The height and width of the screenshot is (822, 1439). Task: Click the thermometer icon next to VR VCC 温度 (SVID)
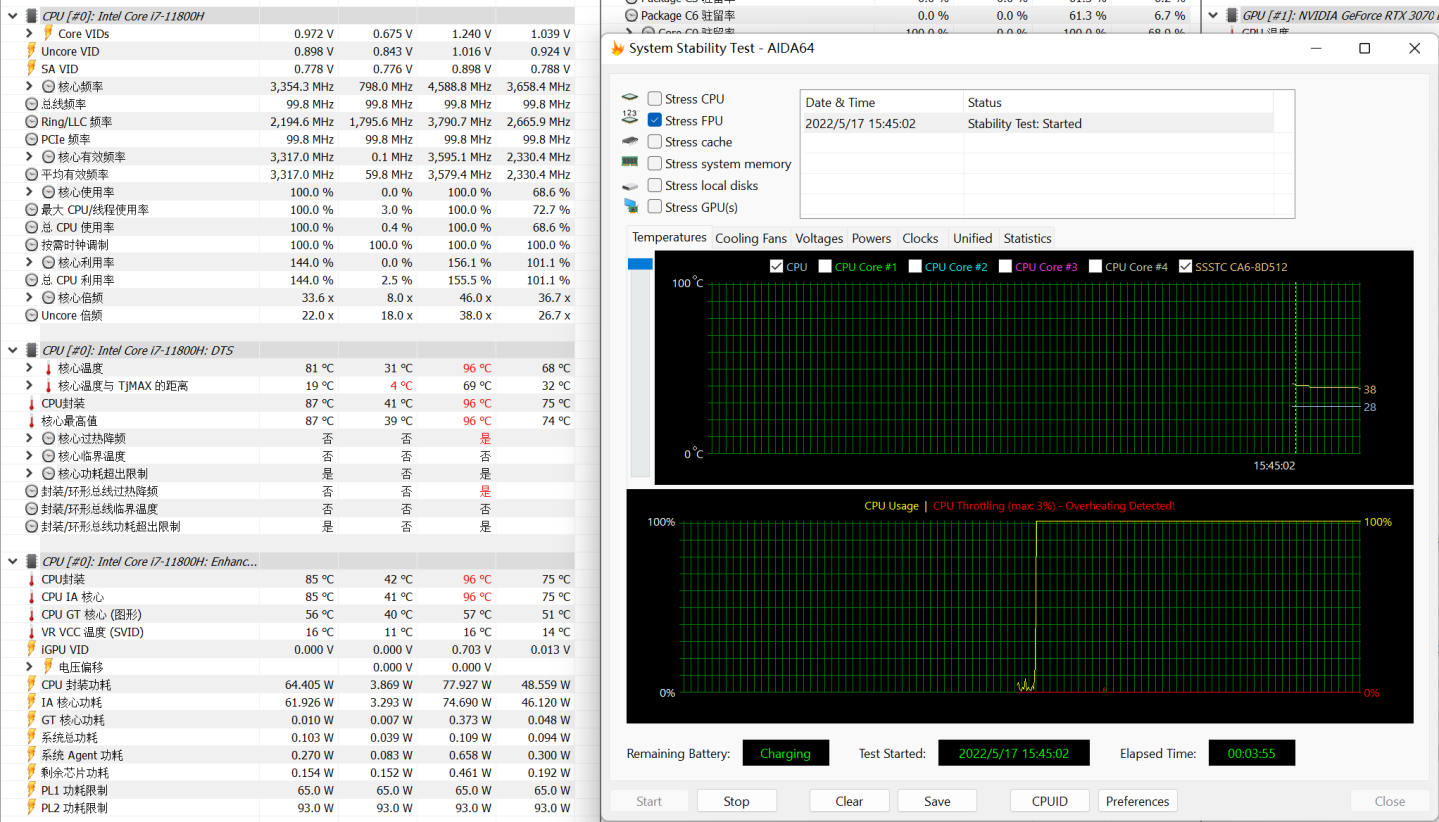tap(32, 632)
